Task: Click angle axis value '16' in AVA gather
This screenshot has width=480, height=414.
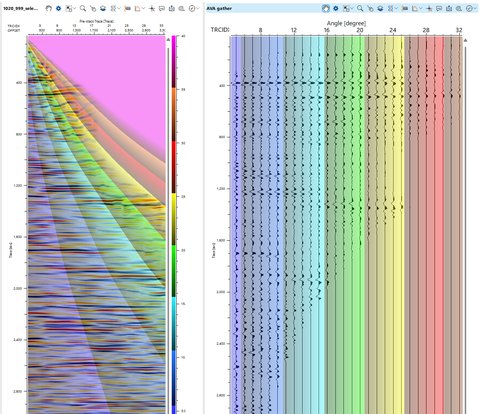Action: coord(326,30)
